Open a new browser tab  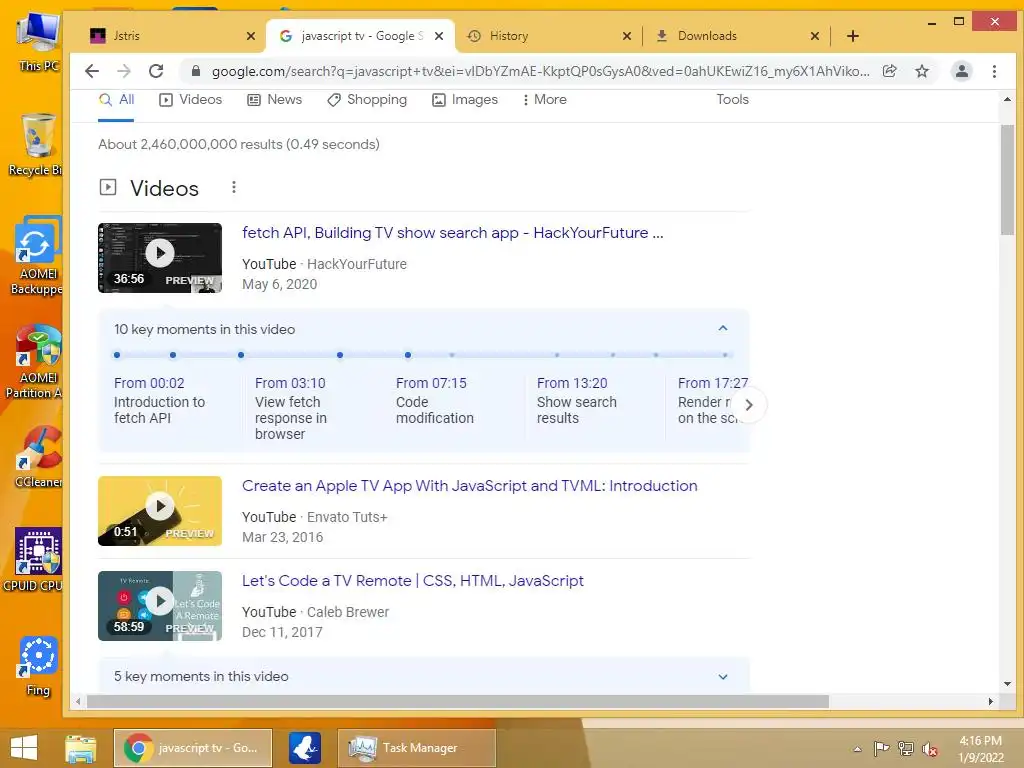(x=852, y=36)
